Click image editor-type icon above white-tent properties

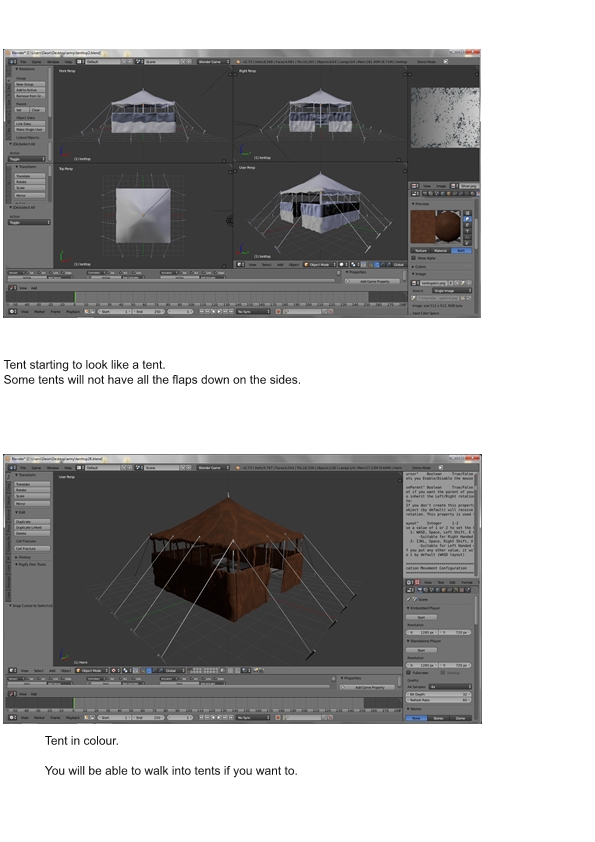point(415,186)
